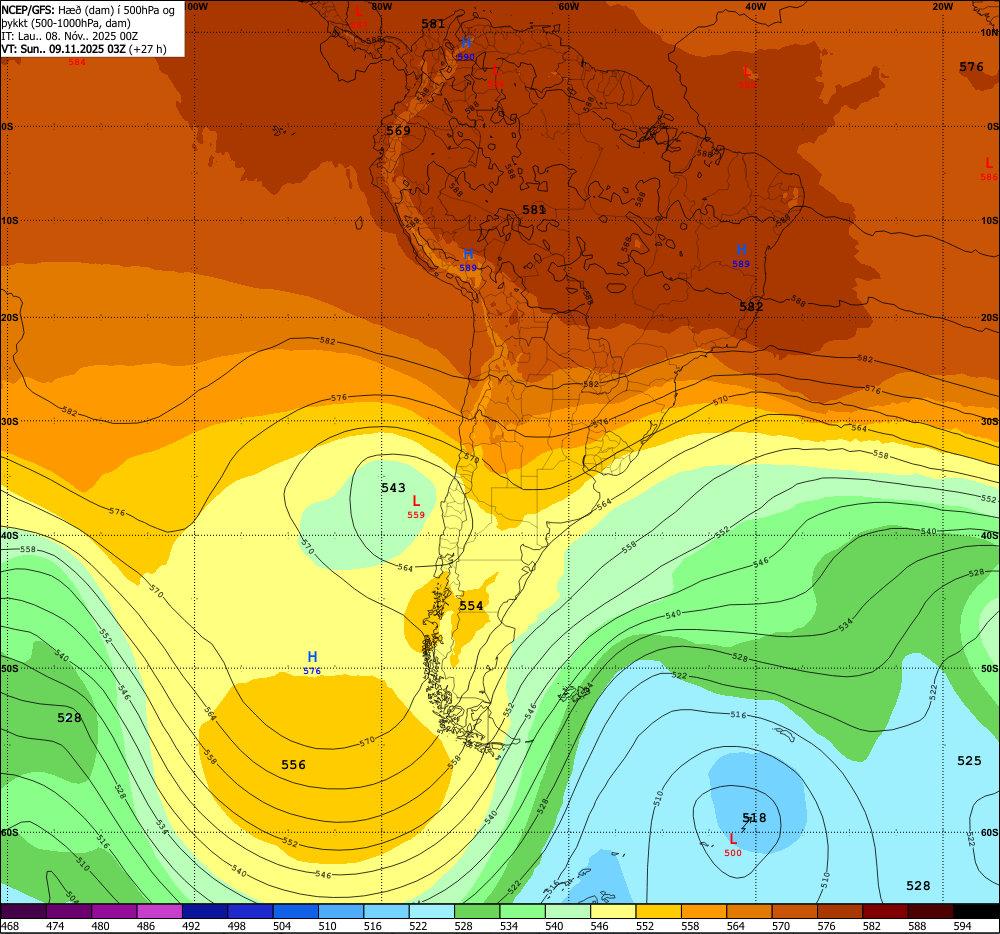Select the yellow legend swatch labeled 546
The width and height of the screenshot is (1000, 934).
[x=613, y=911]
